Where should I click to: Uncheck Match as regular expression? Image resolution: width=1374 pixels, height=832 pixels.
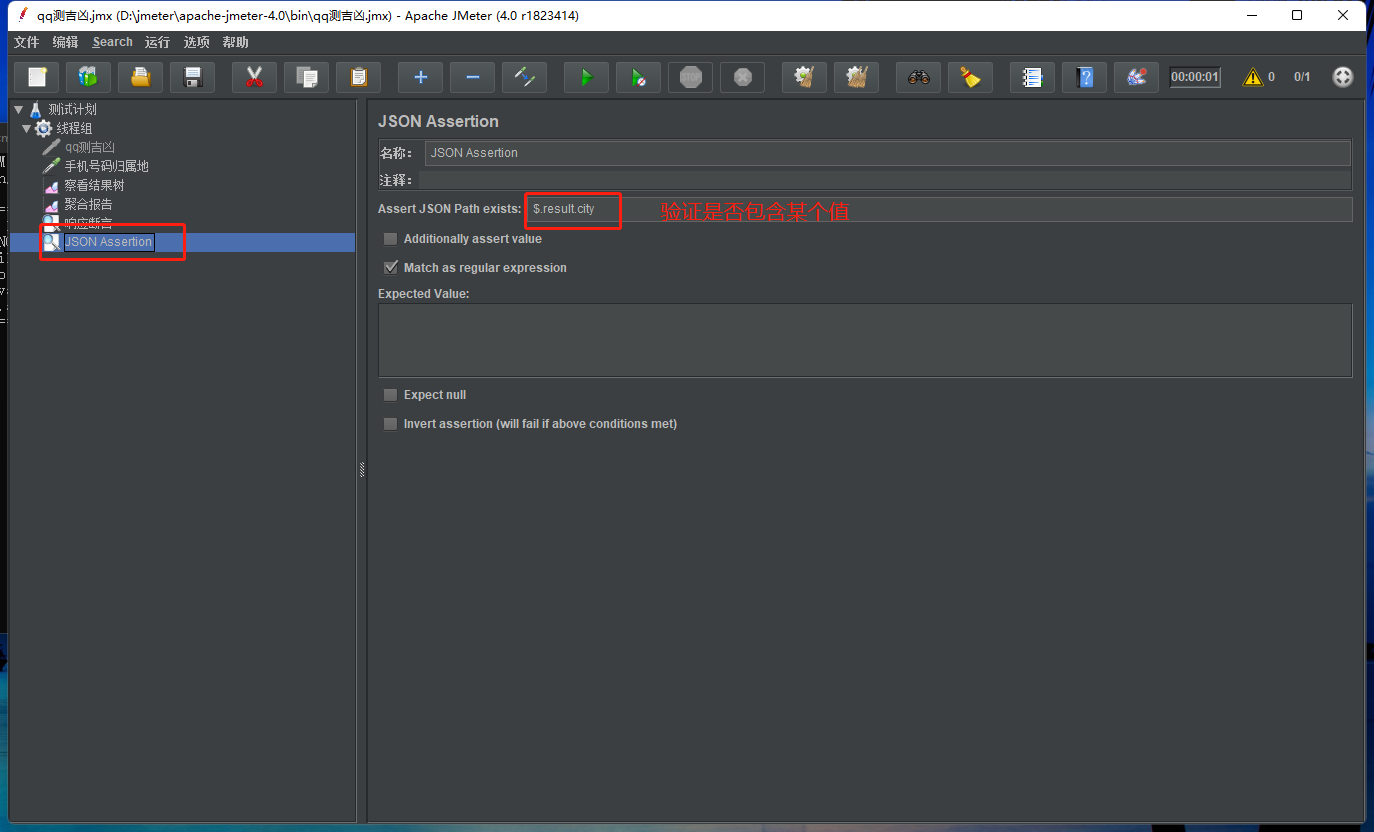pyautogui.click(x=390, y=268)
